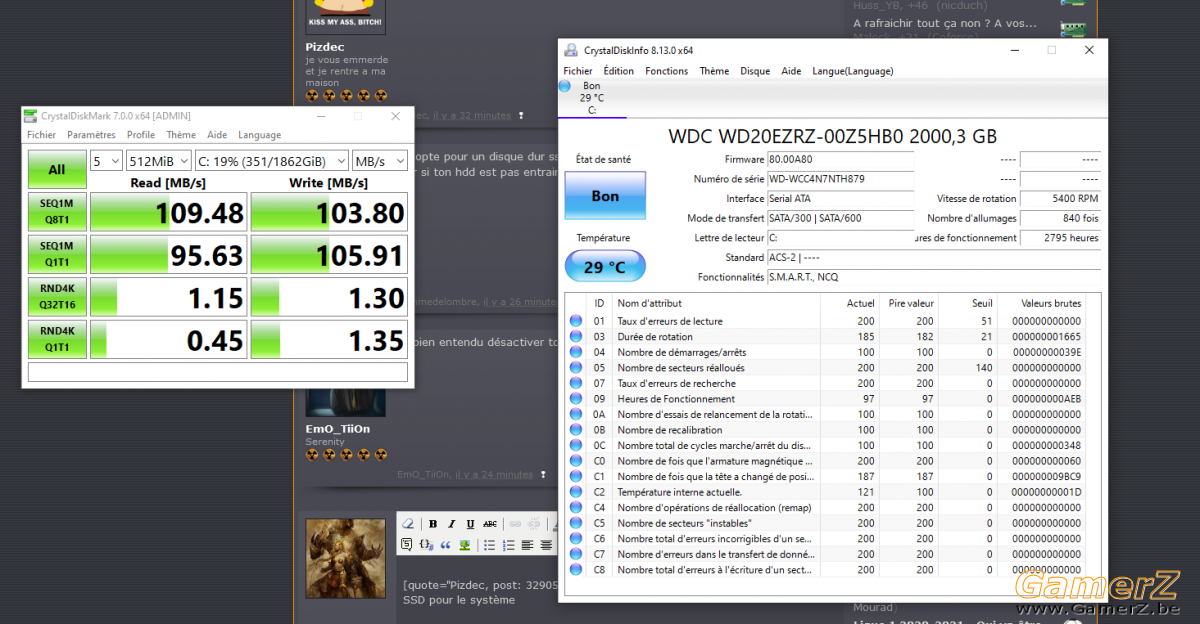The width and height of the screenshot is (1200, 624).
Task: Click status circle for Nombre de secteurs réalloués
Action: 575,368
